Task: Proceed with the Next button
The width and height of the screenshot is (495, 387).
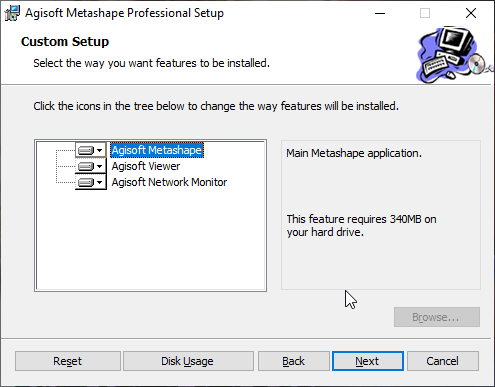Action: coord(368,361)
